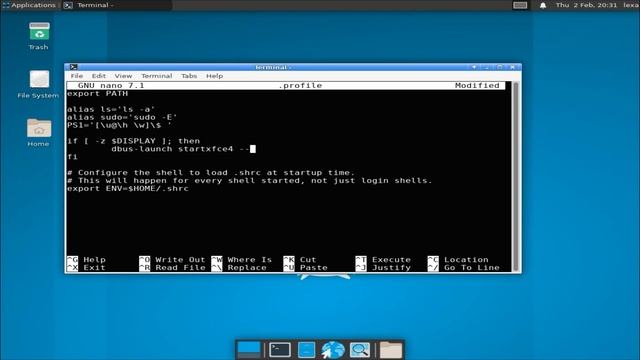Click the ^J Justify shortcut label
The image size is (640, 360).
(x=383, y=268)
